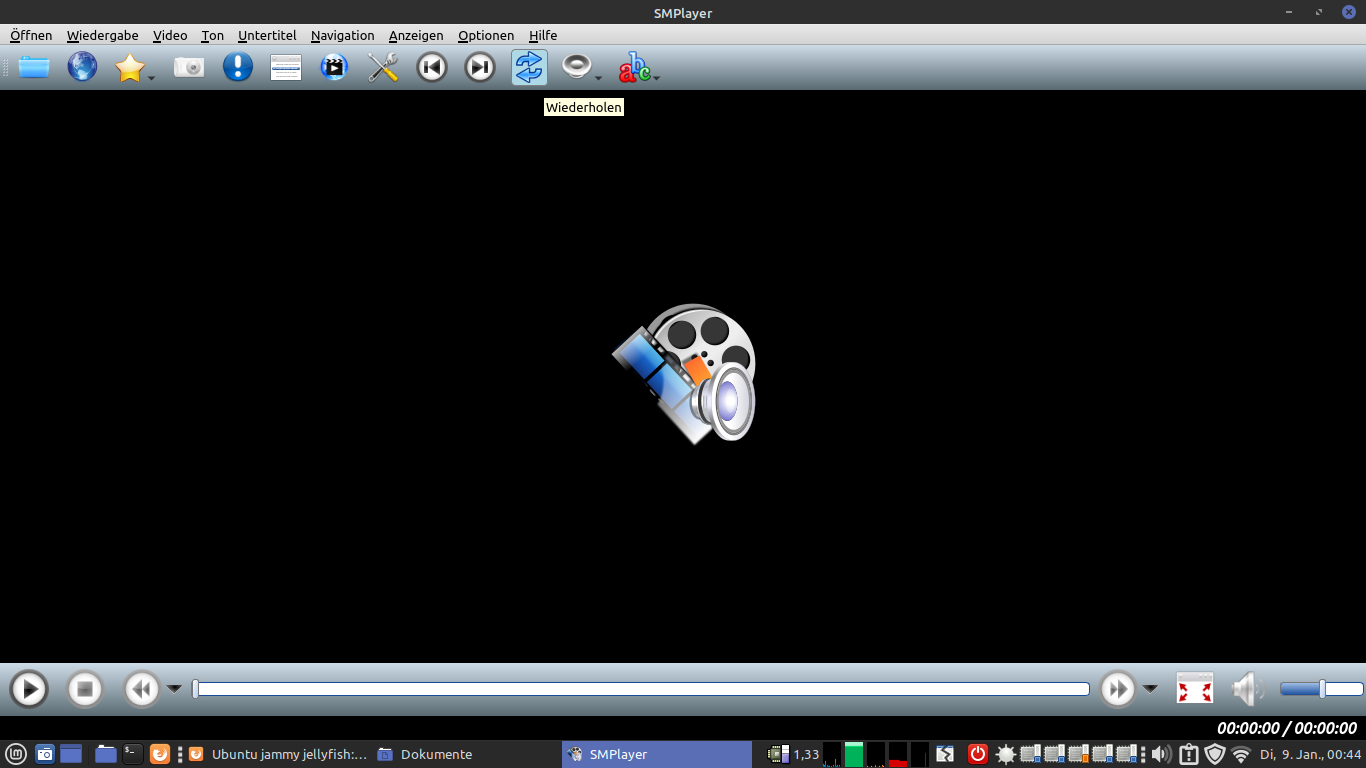The width and height of the screenshot is (1366, 768).
Task: Open the Wi-Fi network tray icon
Action: 1241,754
